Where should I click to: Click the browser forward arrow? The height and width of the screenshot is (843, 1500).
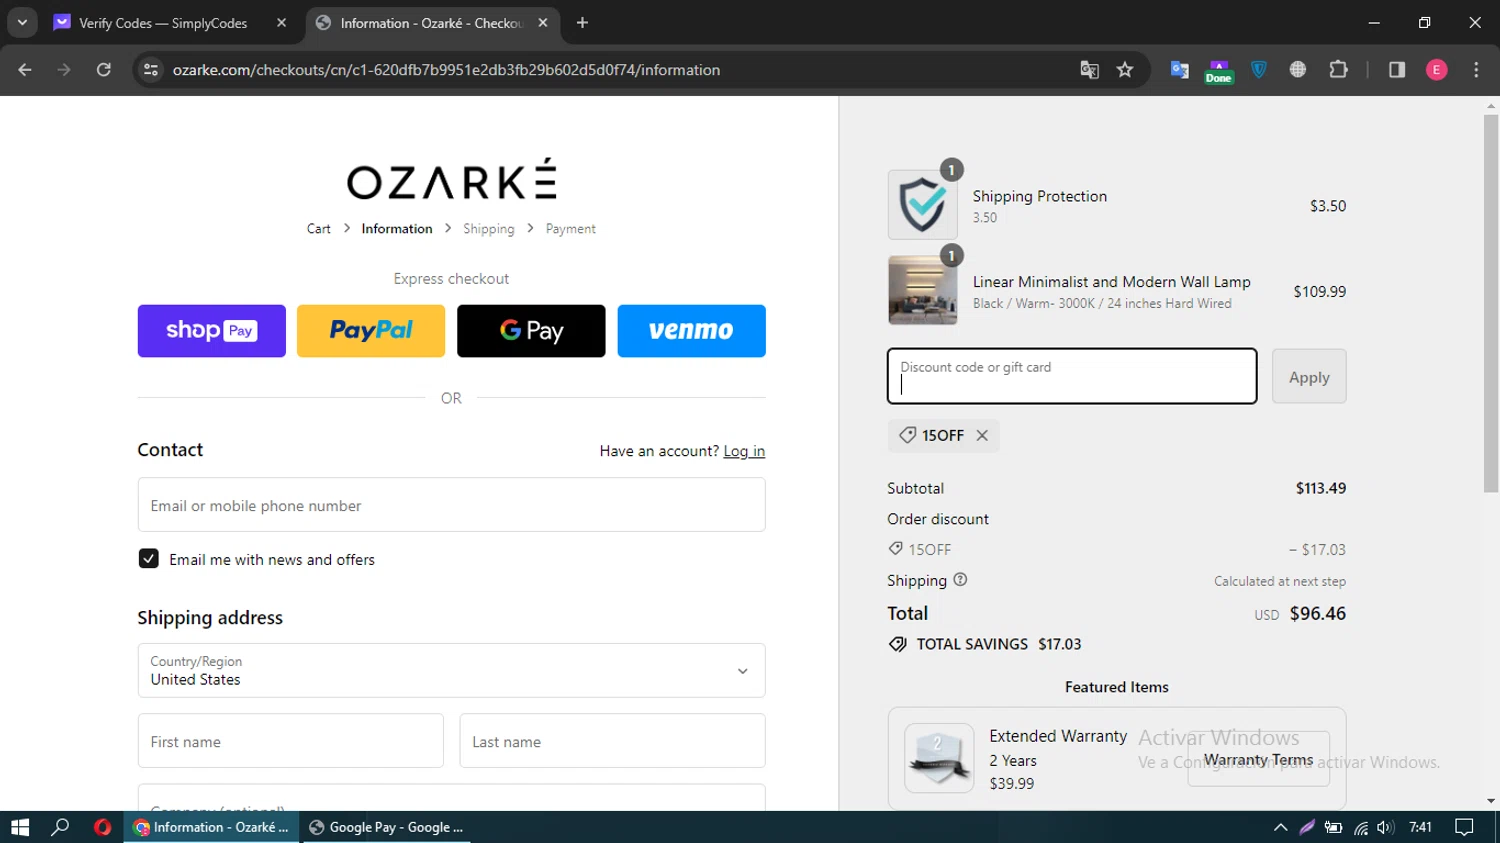coord(64,70)
